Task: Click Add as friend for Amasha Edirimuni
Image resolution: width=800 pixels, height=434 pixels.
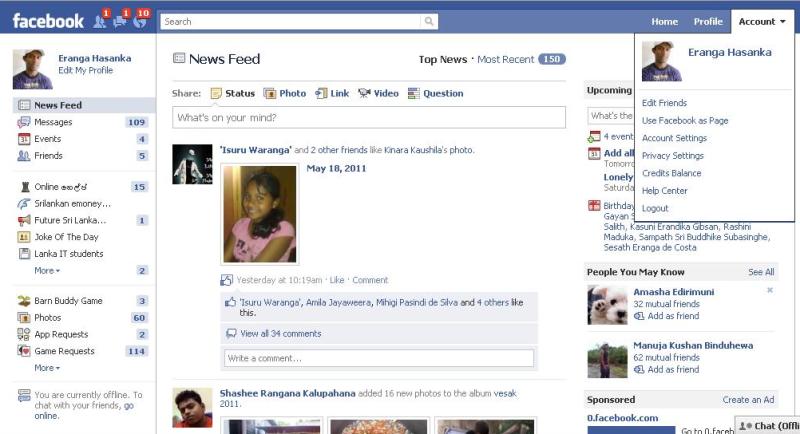Action: (x=673, y=316)
